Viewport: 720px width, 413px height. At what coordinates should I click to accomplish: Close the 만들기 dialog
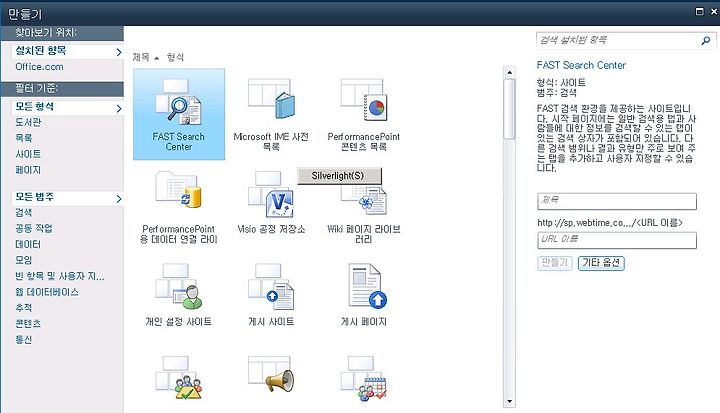pos(714,11)
